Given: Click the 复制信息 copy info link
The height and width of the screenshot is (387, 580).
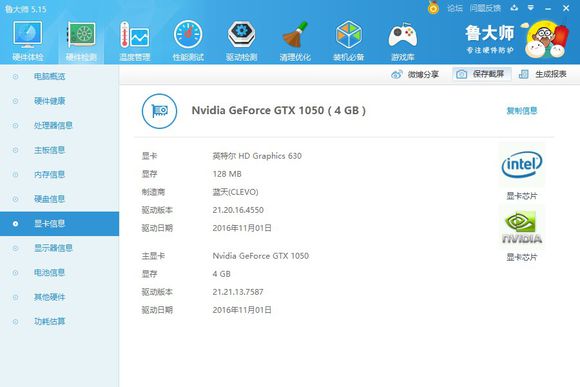Looking at the screenshot, I should [522, 111].
